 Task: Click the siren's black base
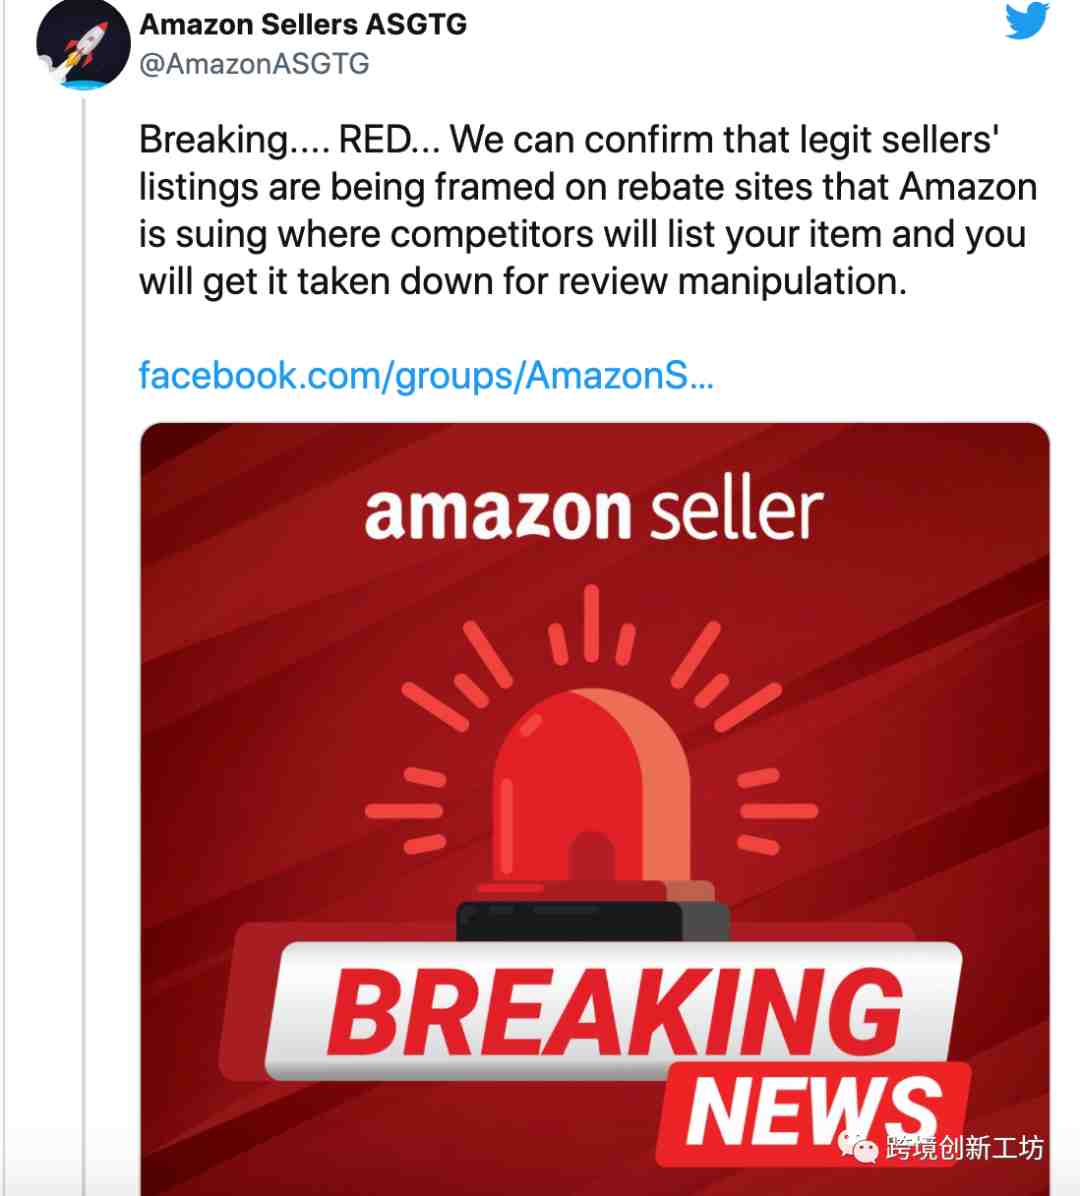[x=592, y=921]
